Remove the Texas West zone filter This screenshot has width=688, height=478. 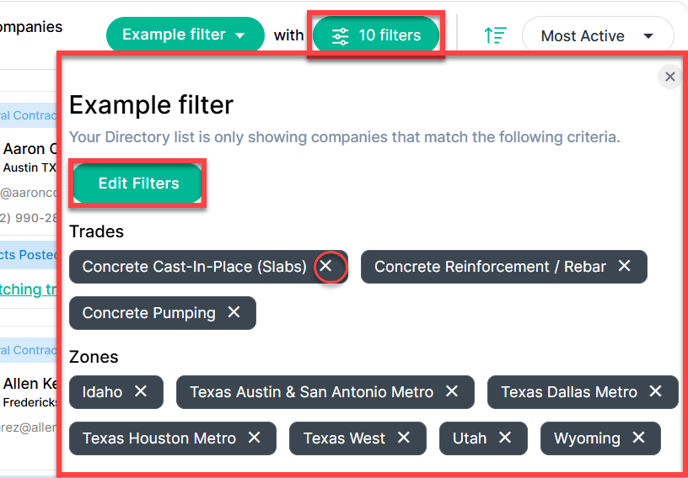pyautogui.click(x=404, y=438)
